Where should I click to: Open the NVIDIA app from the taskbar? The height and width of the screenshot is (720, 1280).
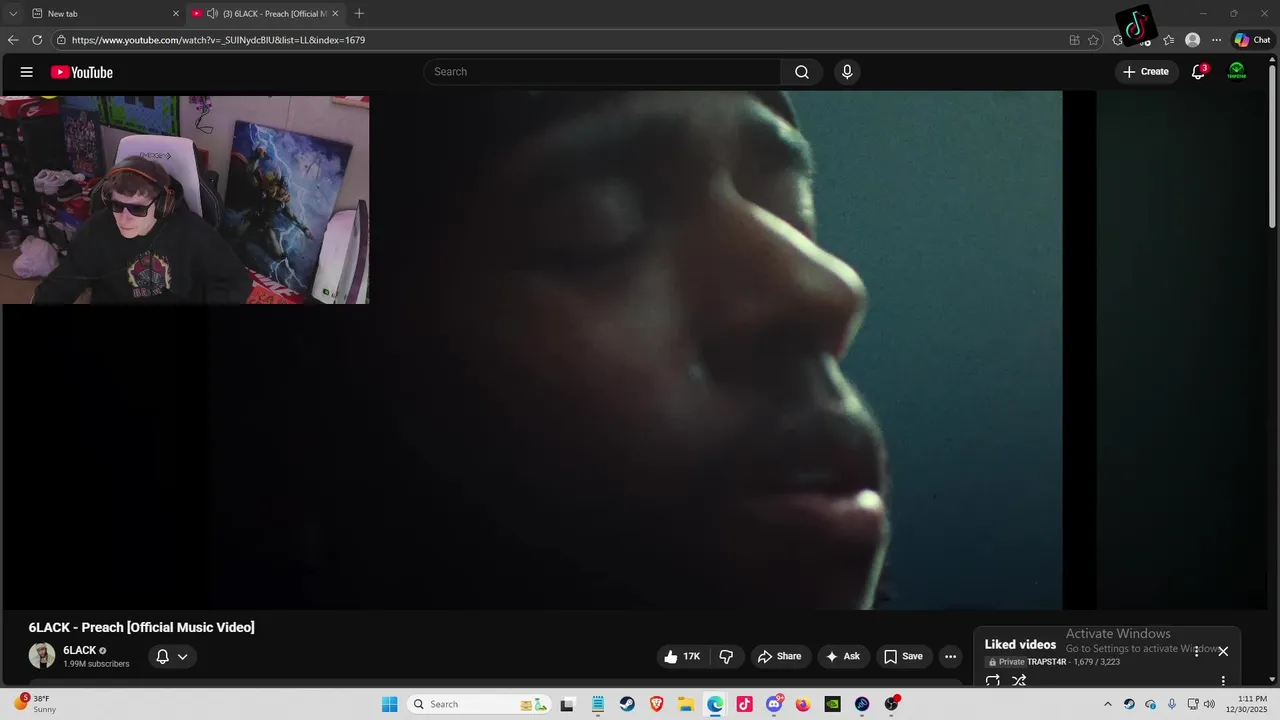pos(832,704)
